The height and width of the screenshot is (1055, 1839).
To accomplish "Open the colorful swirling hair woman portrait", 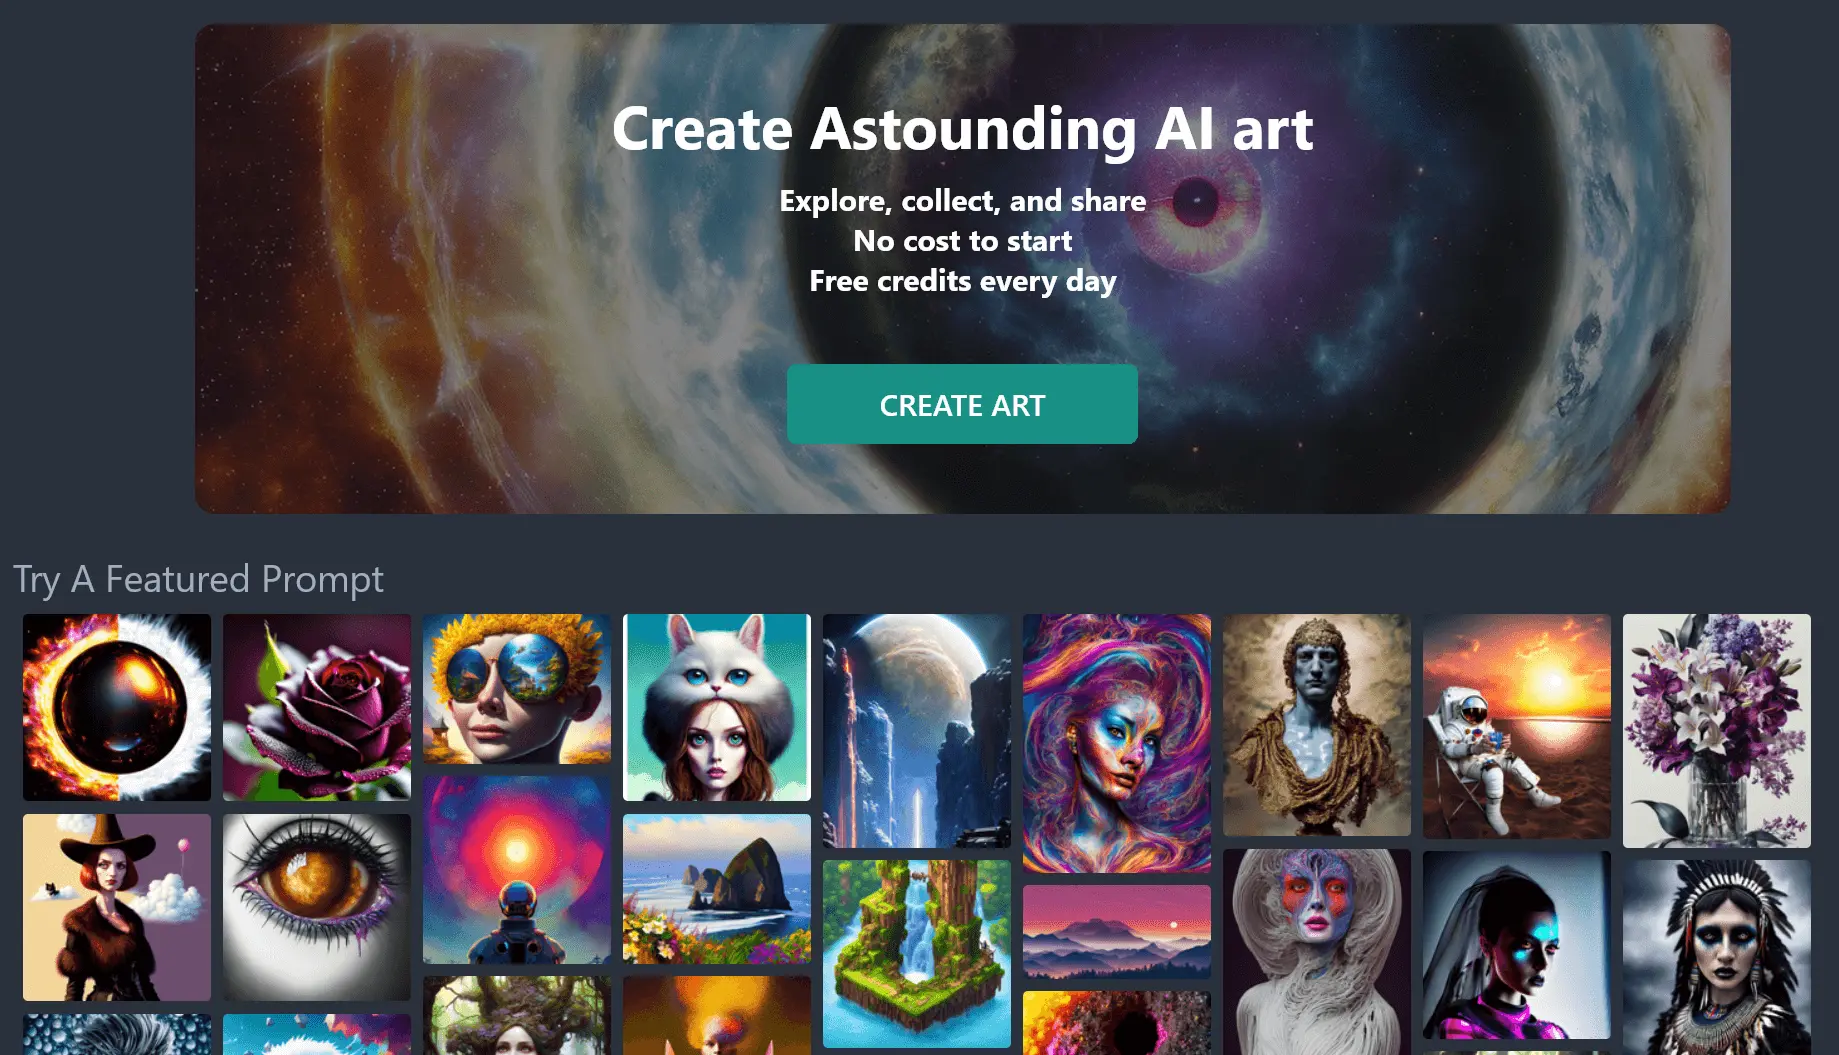I will pyautogui.click(x=1117, y=743).
